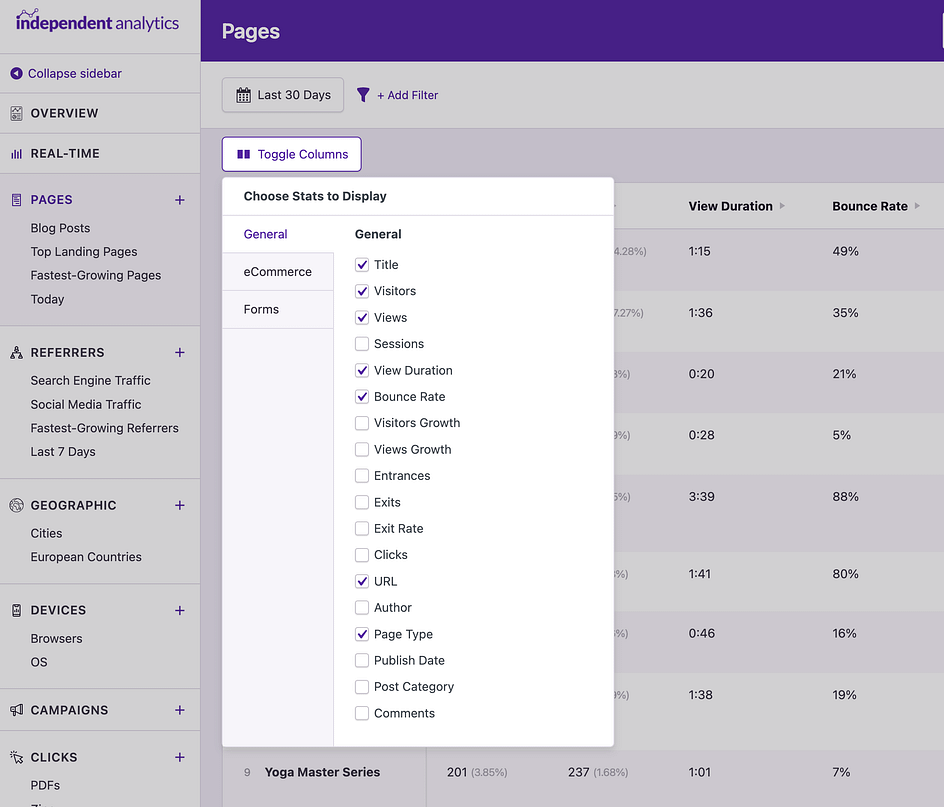Enable the Sessions column checkbox
The image size is (944, 807).
click(x=361, y=344)
